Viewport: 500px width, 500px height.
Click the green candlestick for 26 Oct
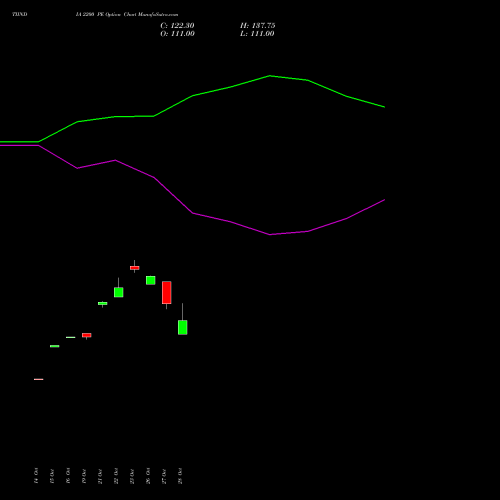tap(151, 280)
